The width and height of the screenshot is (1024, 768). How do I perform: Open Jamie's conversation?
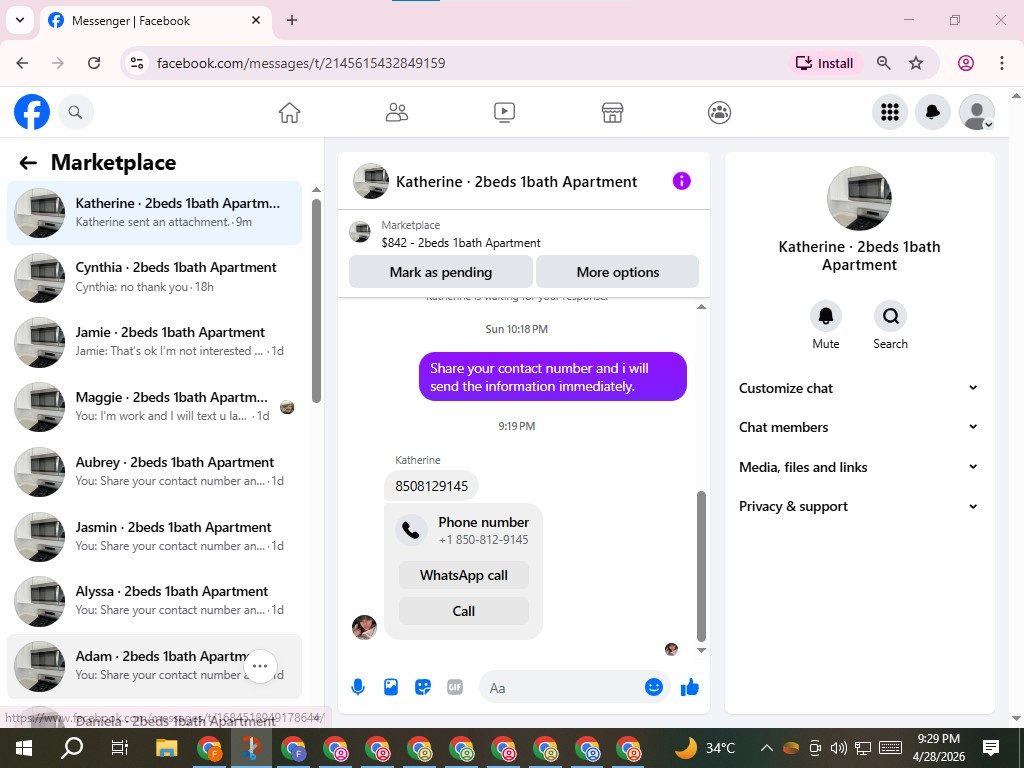click(x=155, y=342)
